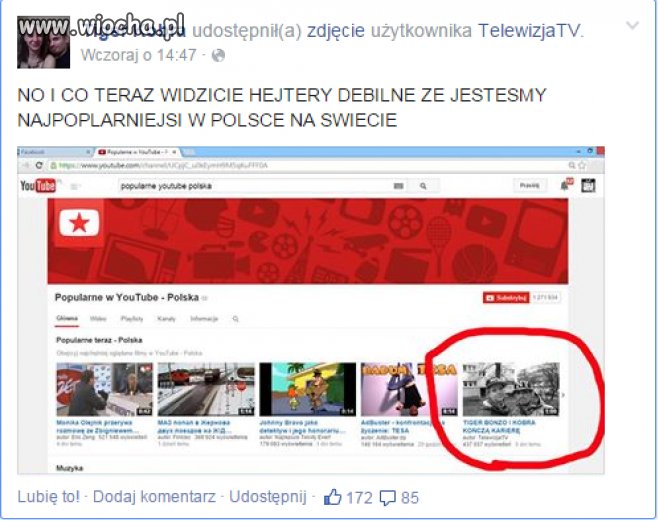Click 'Popularne teraz - Polska' section heading
Viewport: 659px width, 522px height.
click(x=99, y=340)
